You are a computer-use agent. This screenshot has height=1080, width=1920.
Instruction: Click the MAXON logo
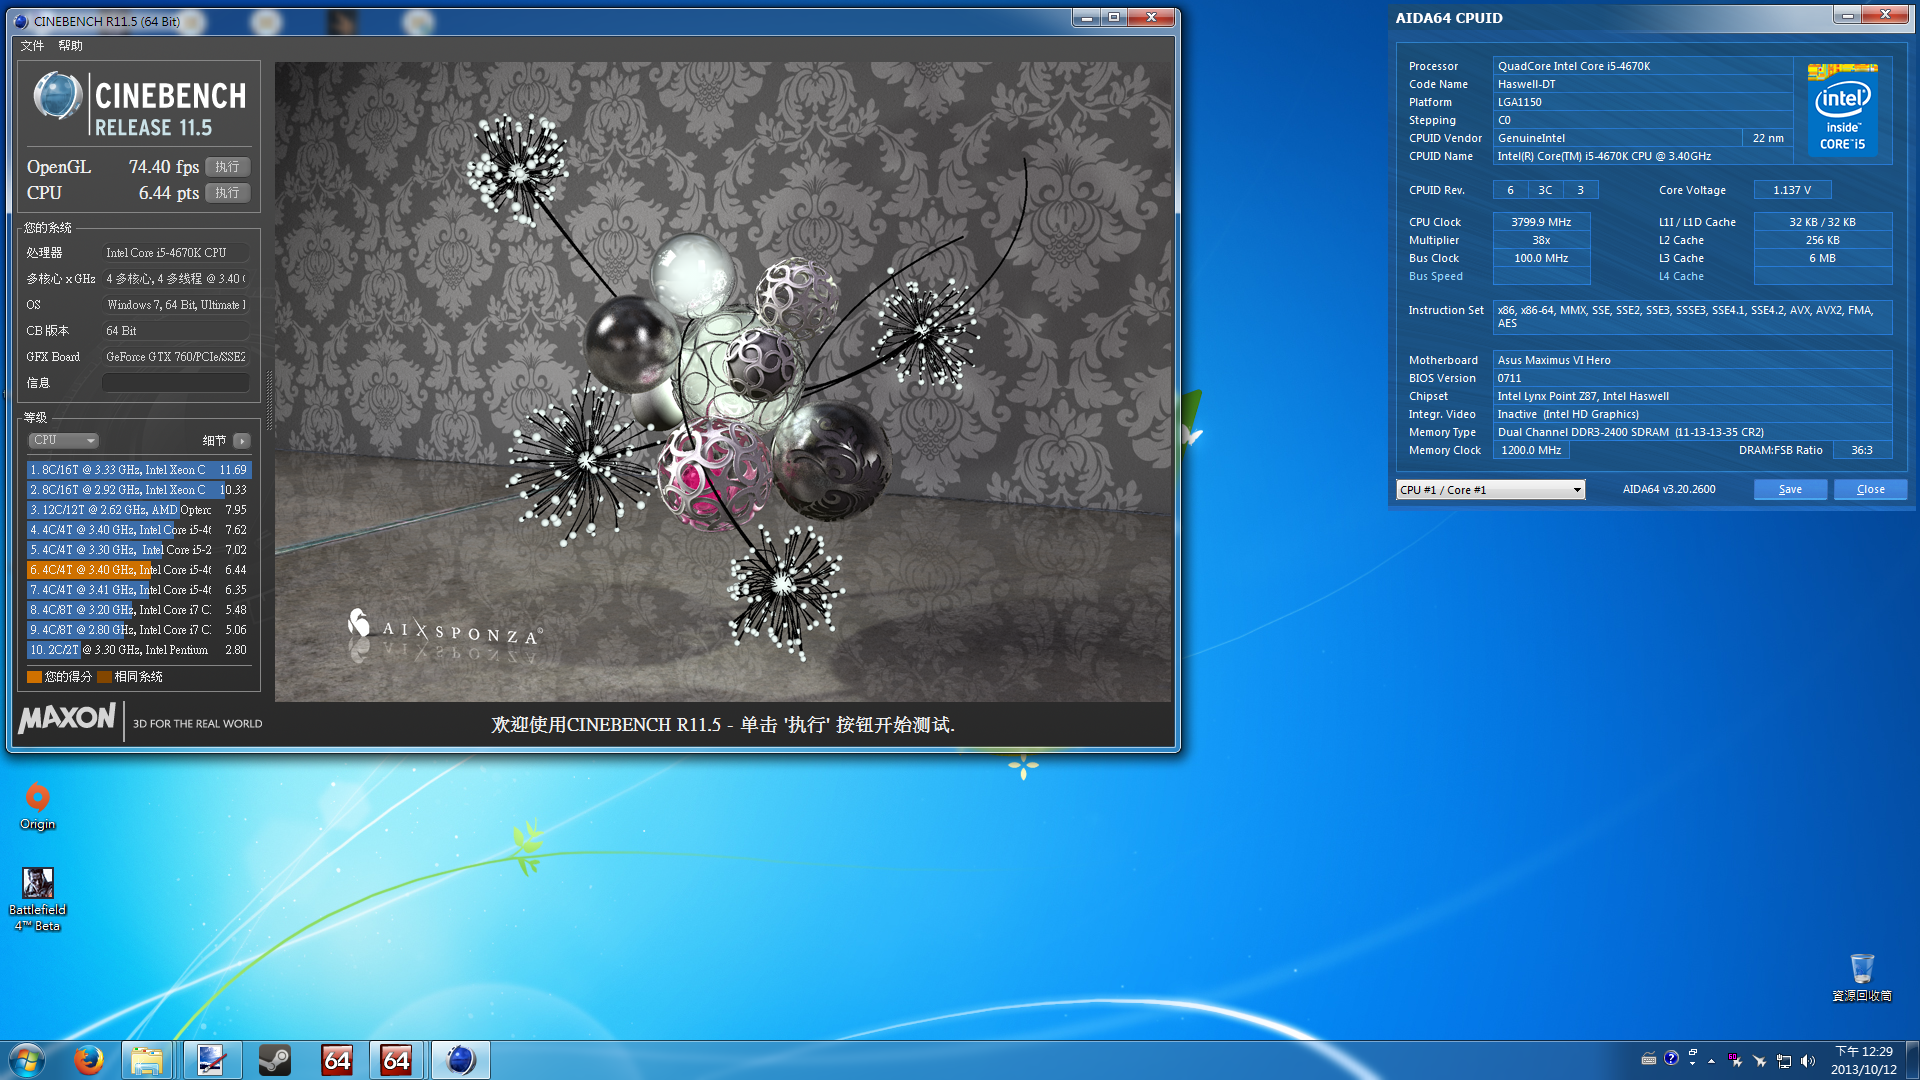tap(67, 718)
